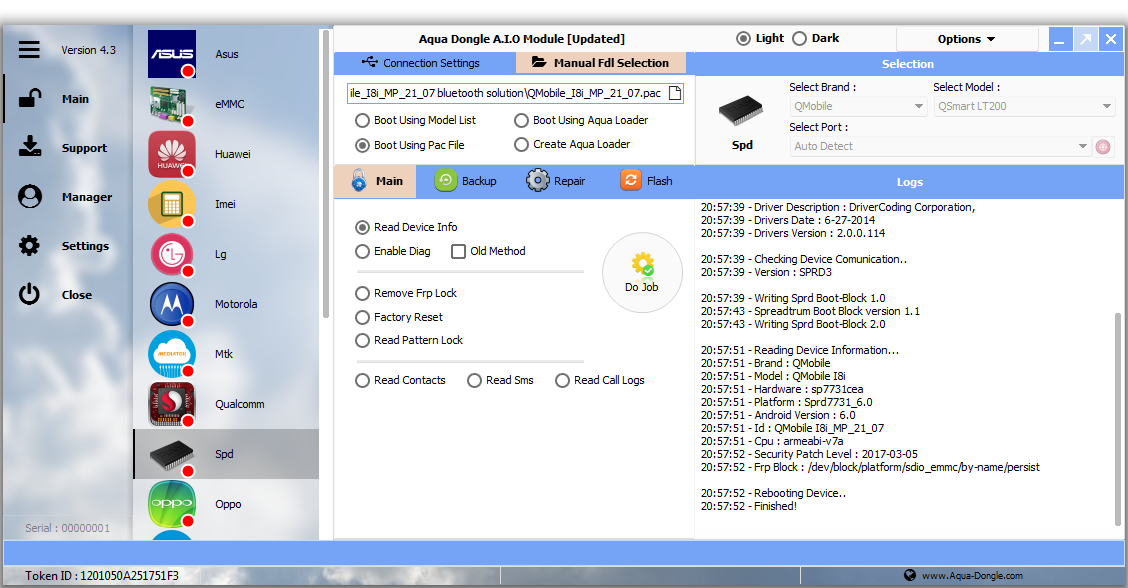Switch to the Main operations tab

click(x=376, y=181)
